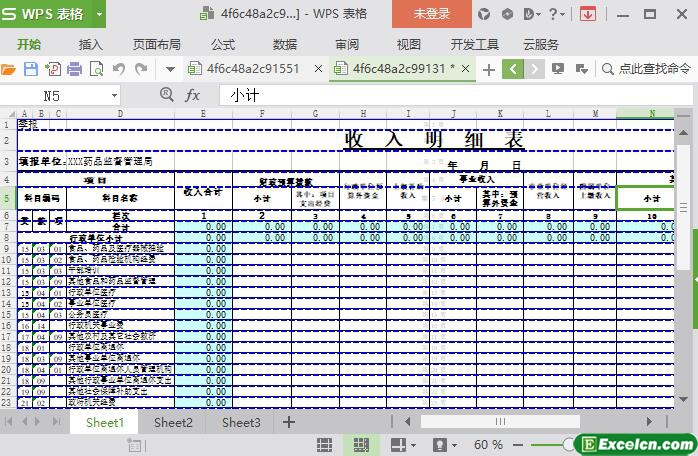Go to next tab with right arrow
Image resolution: width=698 pixels, height=456 pixels.
(534, 69)
